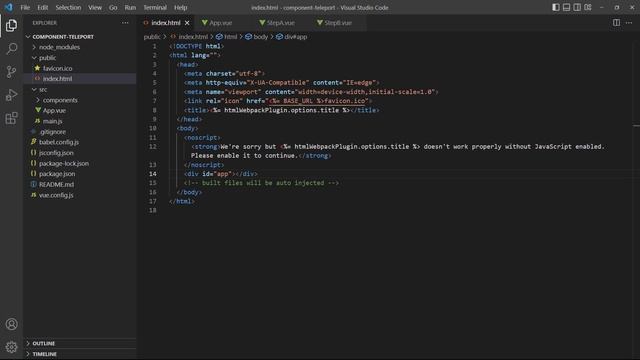This screenshot has width=640, height=360.
Task: Select index.html in the explorer tree
Action: click(x=57, y=79)
